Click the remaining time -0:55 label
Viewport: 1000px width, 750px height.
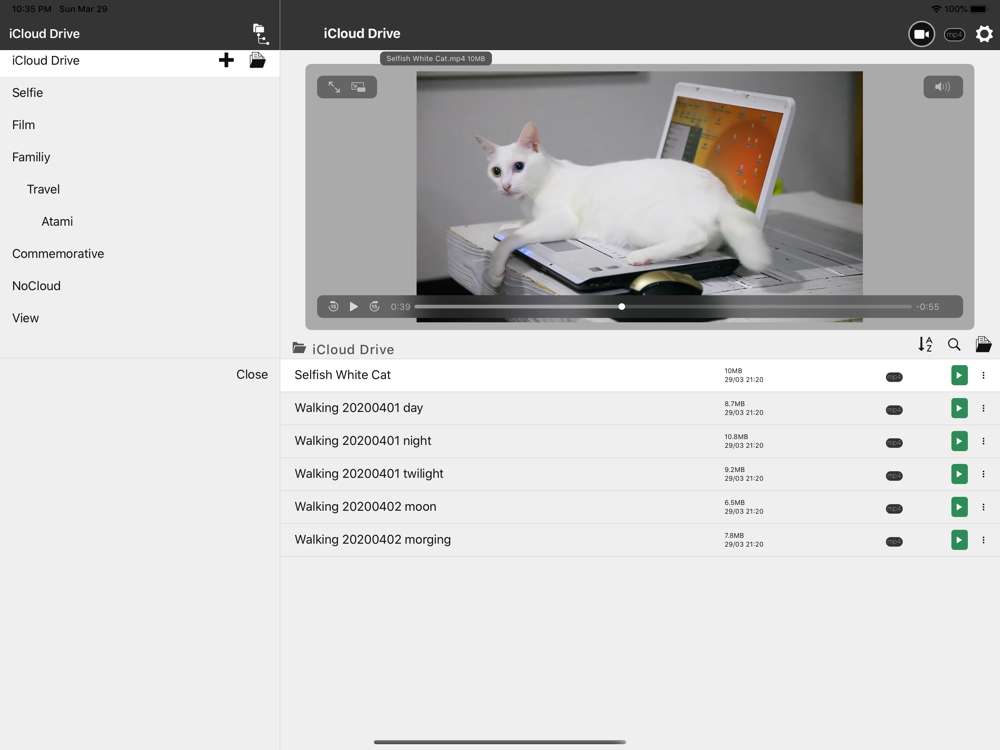[x=927, y=307]
